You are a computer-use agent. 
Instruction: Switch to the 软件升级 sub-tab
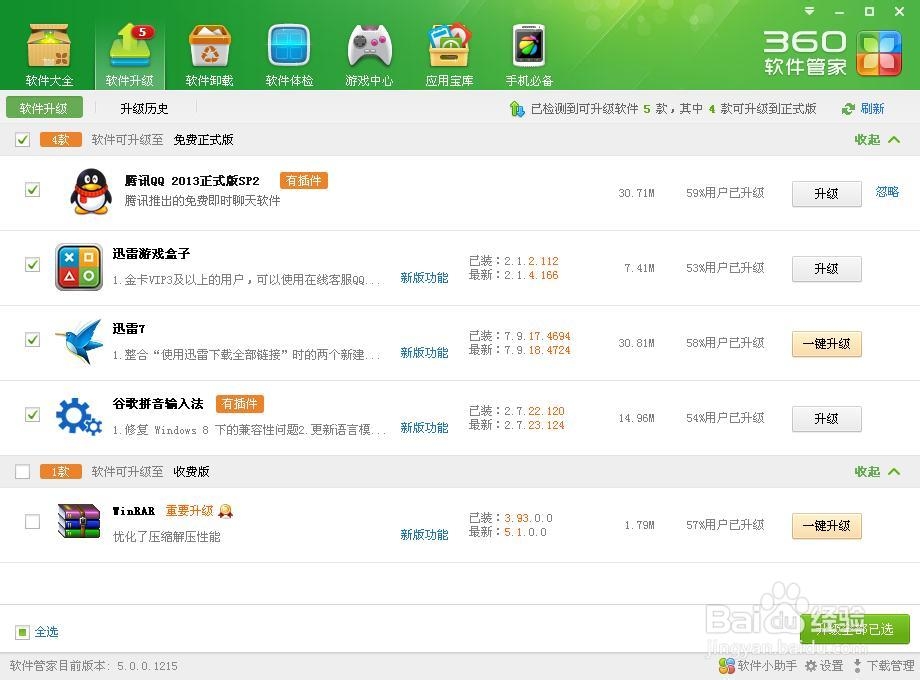point(43,109)
